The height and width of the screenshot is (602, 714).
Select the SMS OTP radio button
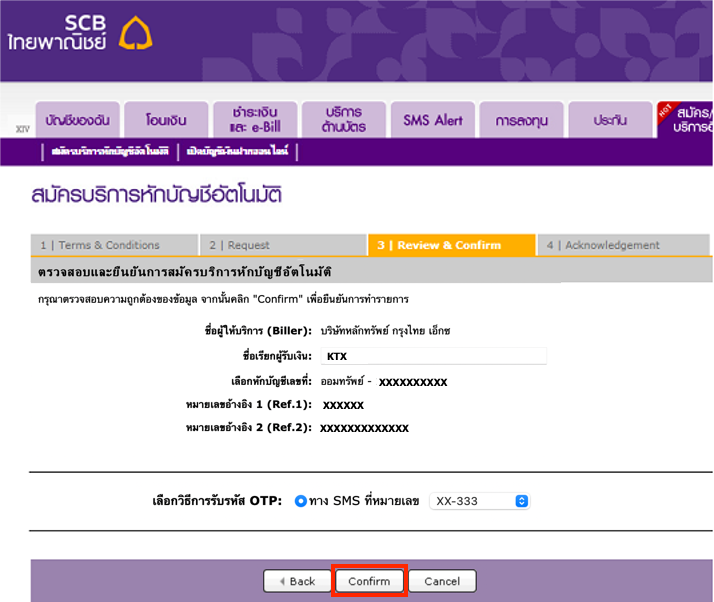[x=301, y=501]
